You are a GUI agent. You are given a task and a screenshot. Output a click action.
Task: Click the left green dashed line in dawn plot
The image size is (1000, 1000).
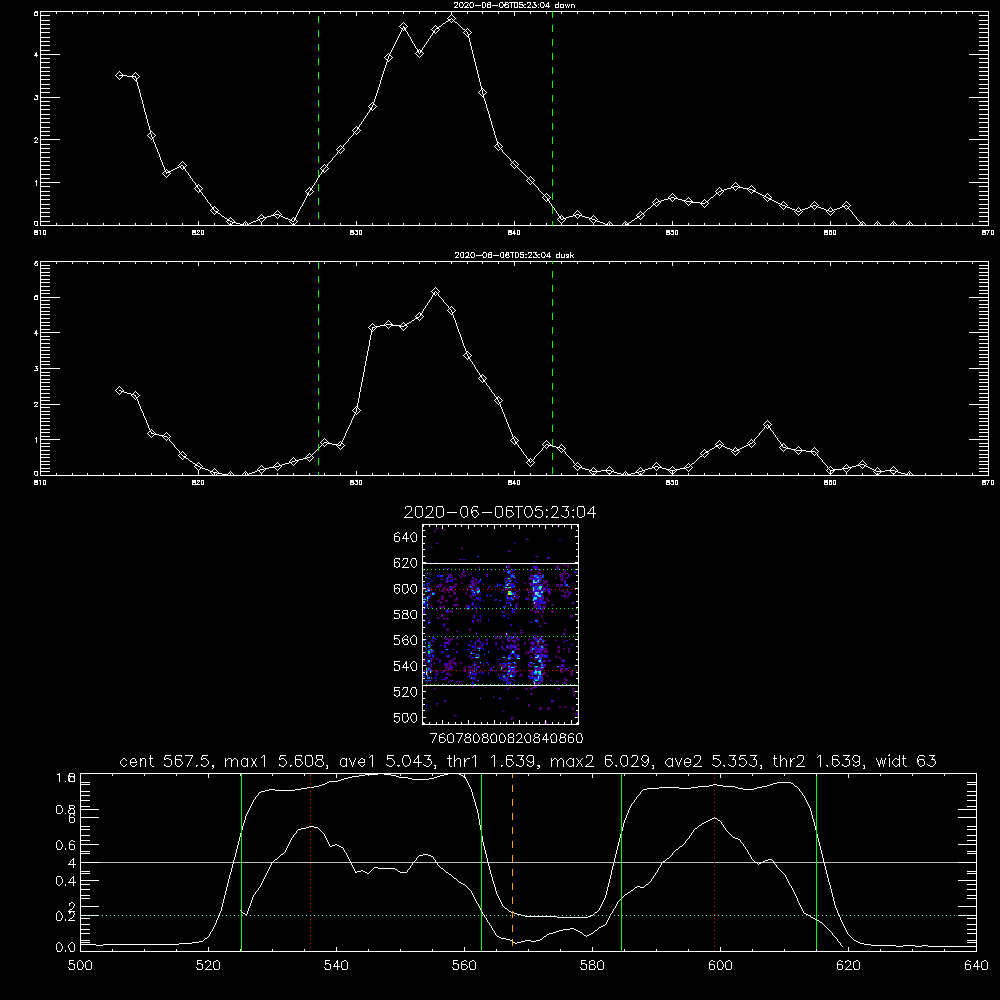[x=318, y=118]
